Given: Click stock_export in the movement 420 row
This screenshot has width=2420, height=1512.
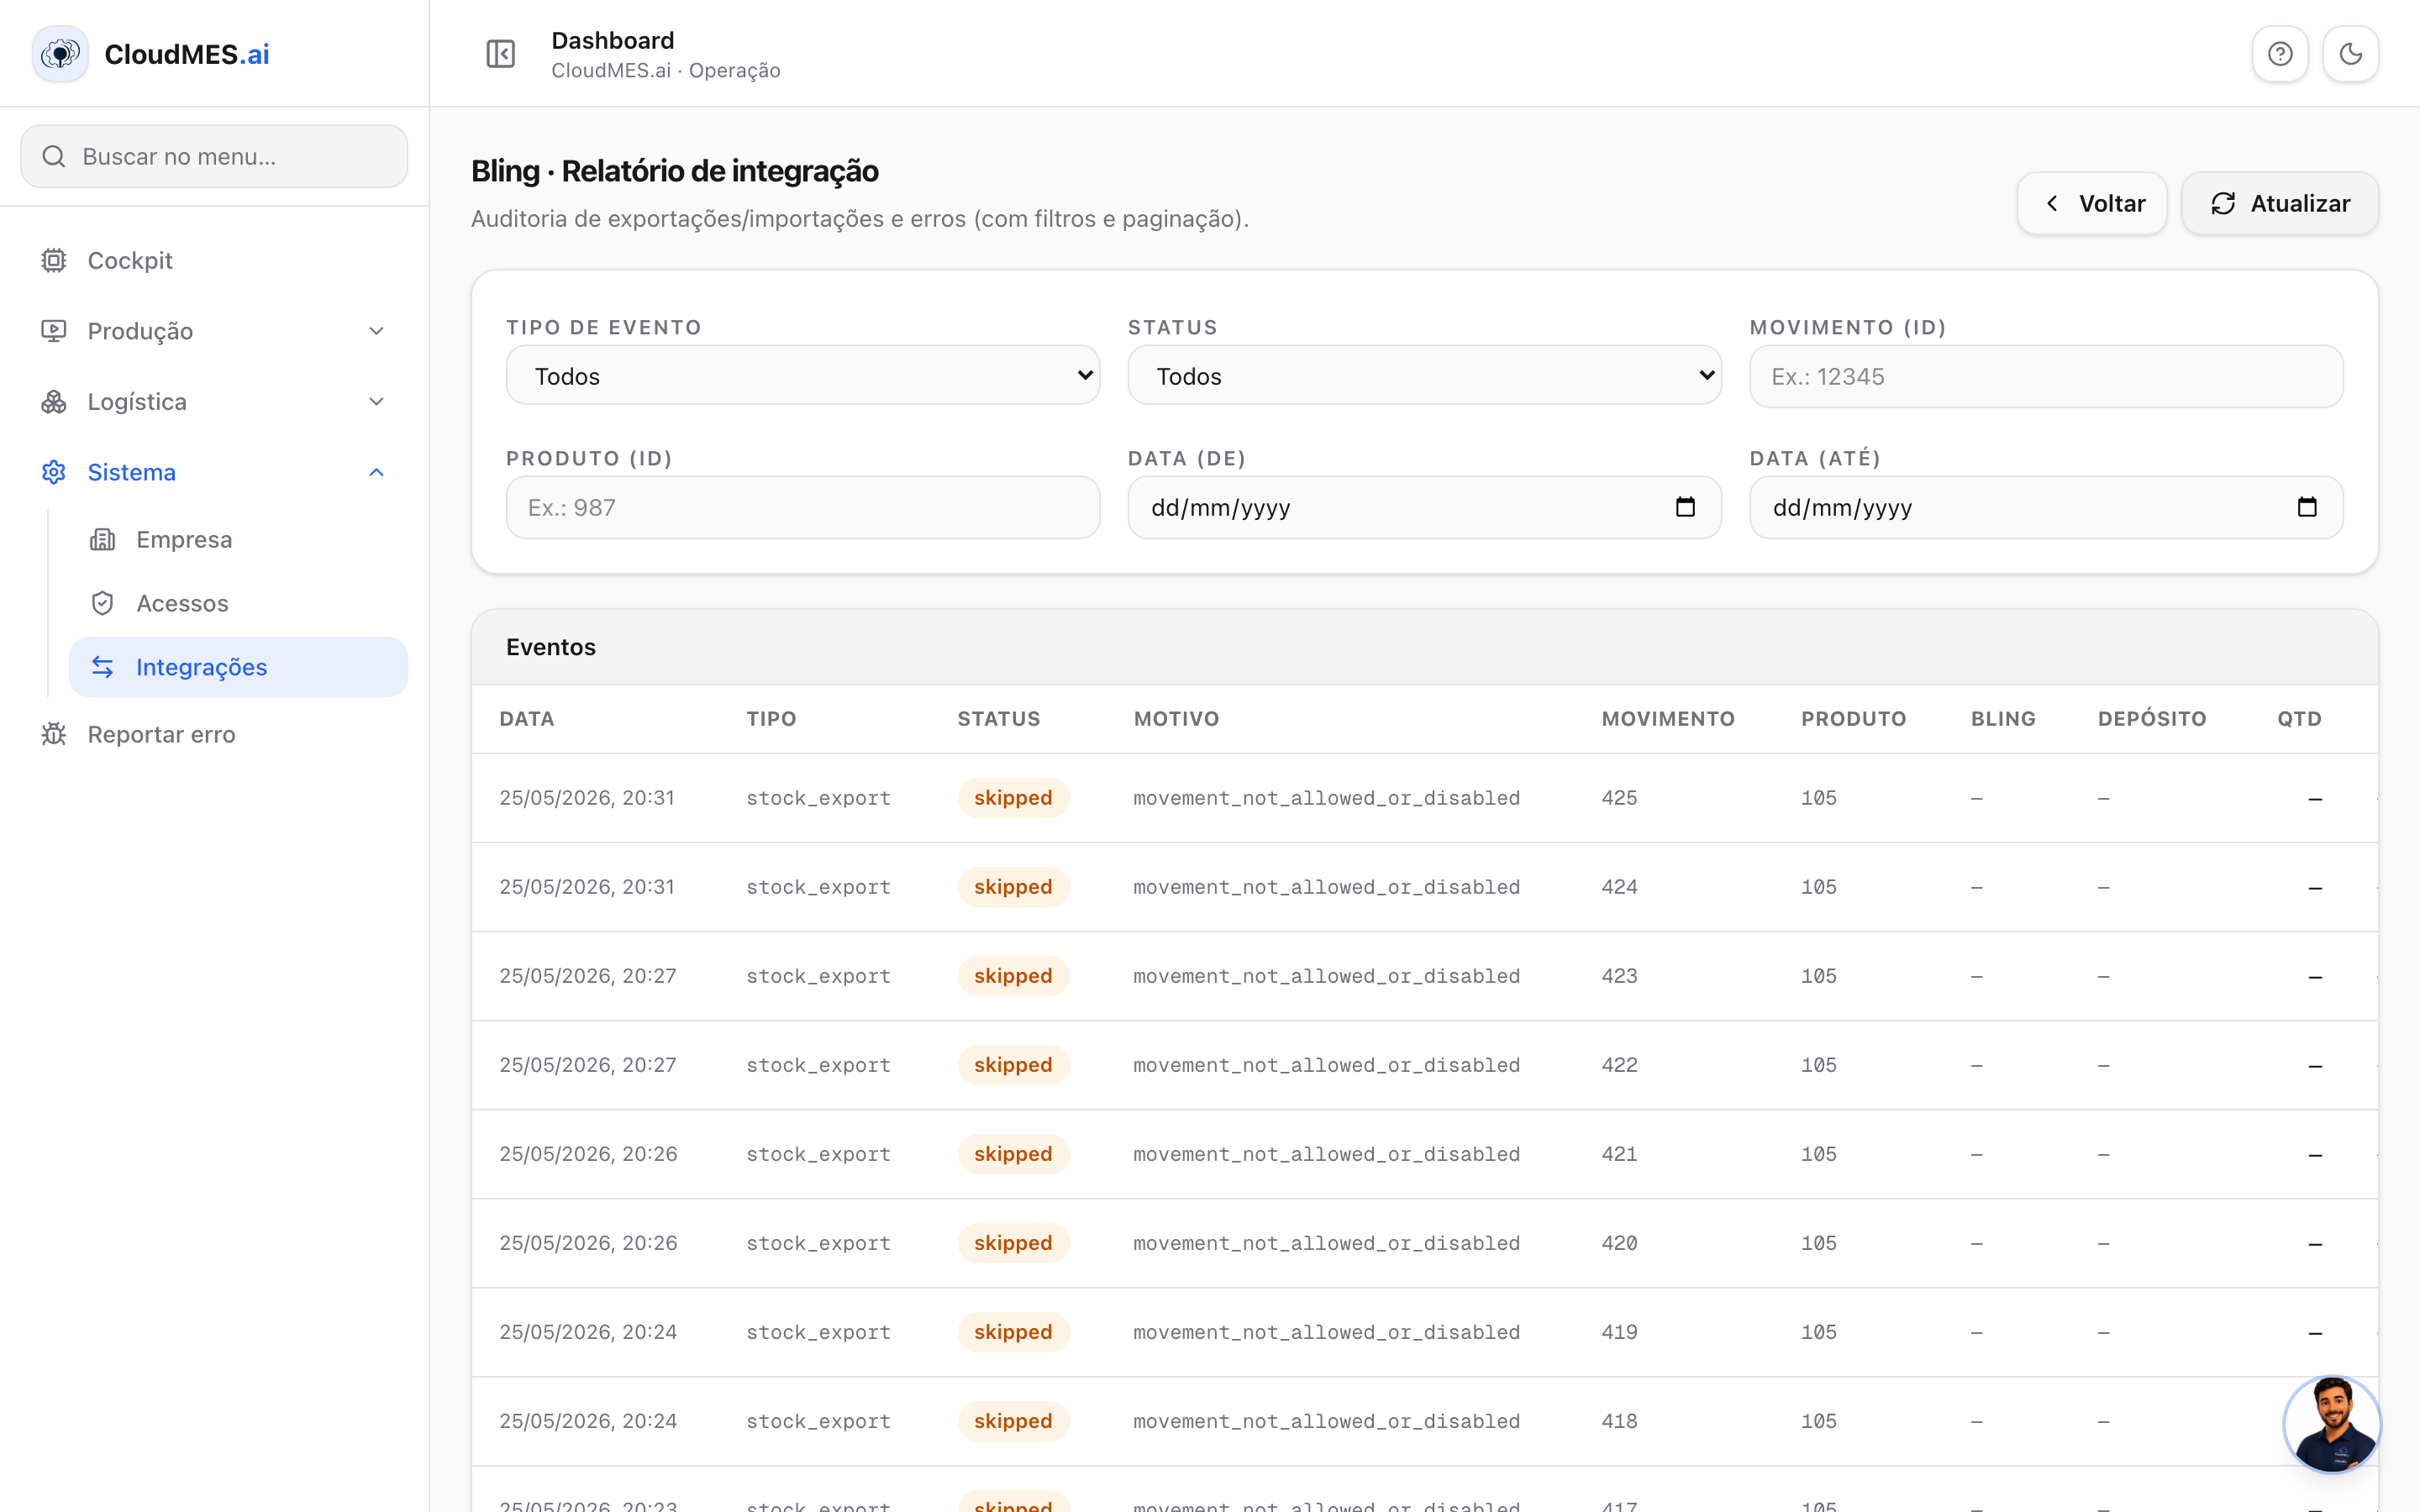Looking at the screenshot, I should pos(818,1243).
